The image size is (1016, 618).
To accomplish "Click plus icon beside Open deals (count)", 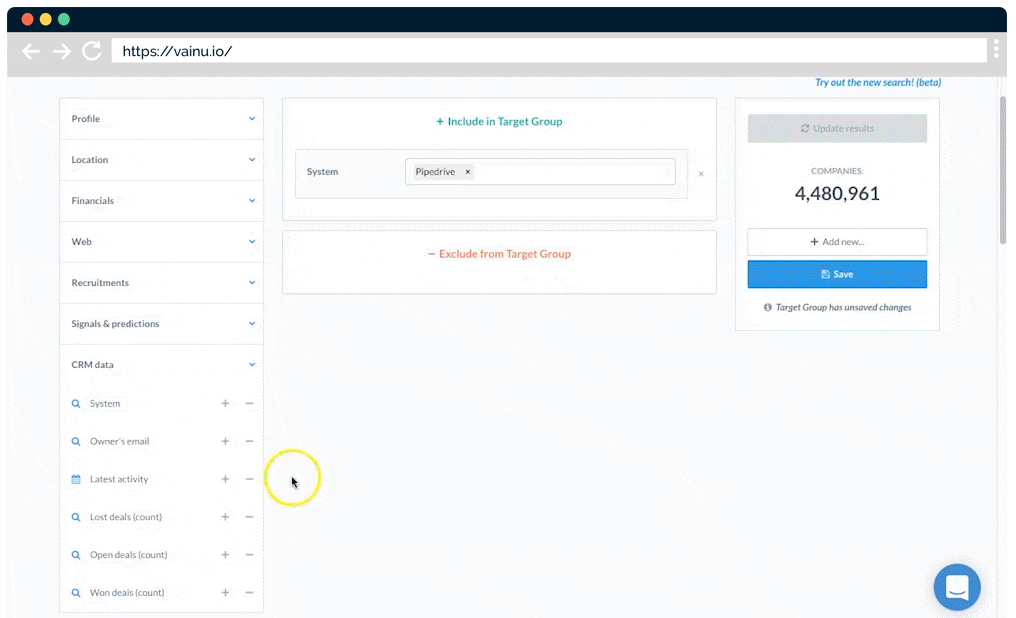I will pos(225,555).
